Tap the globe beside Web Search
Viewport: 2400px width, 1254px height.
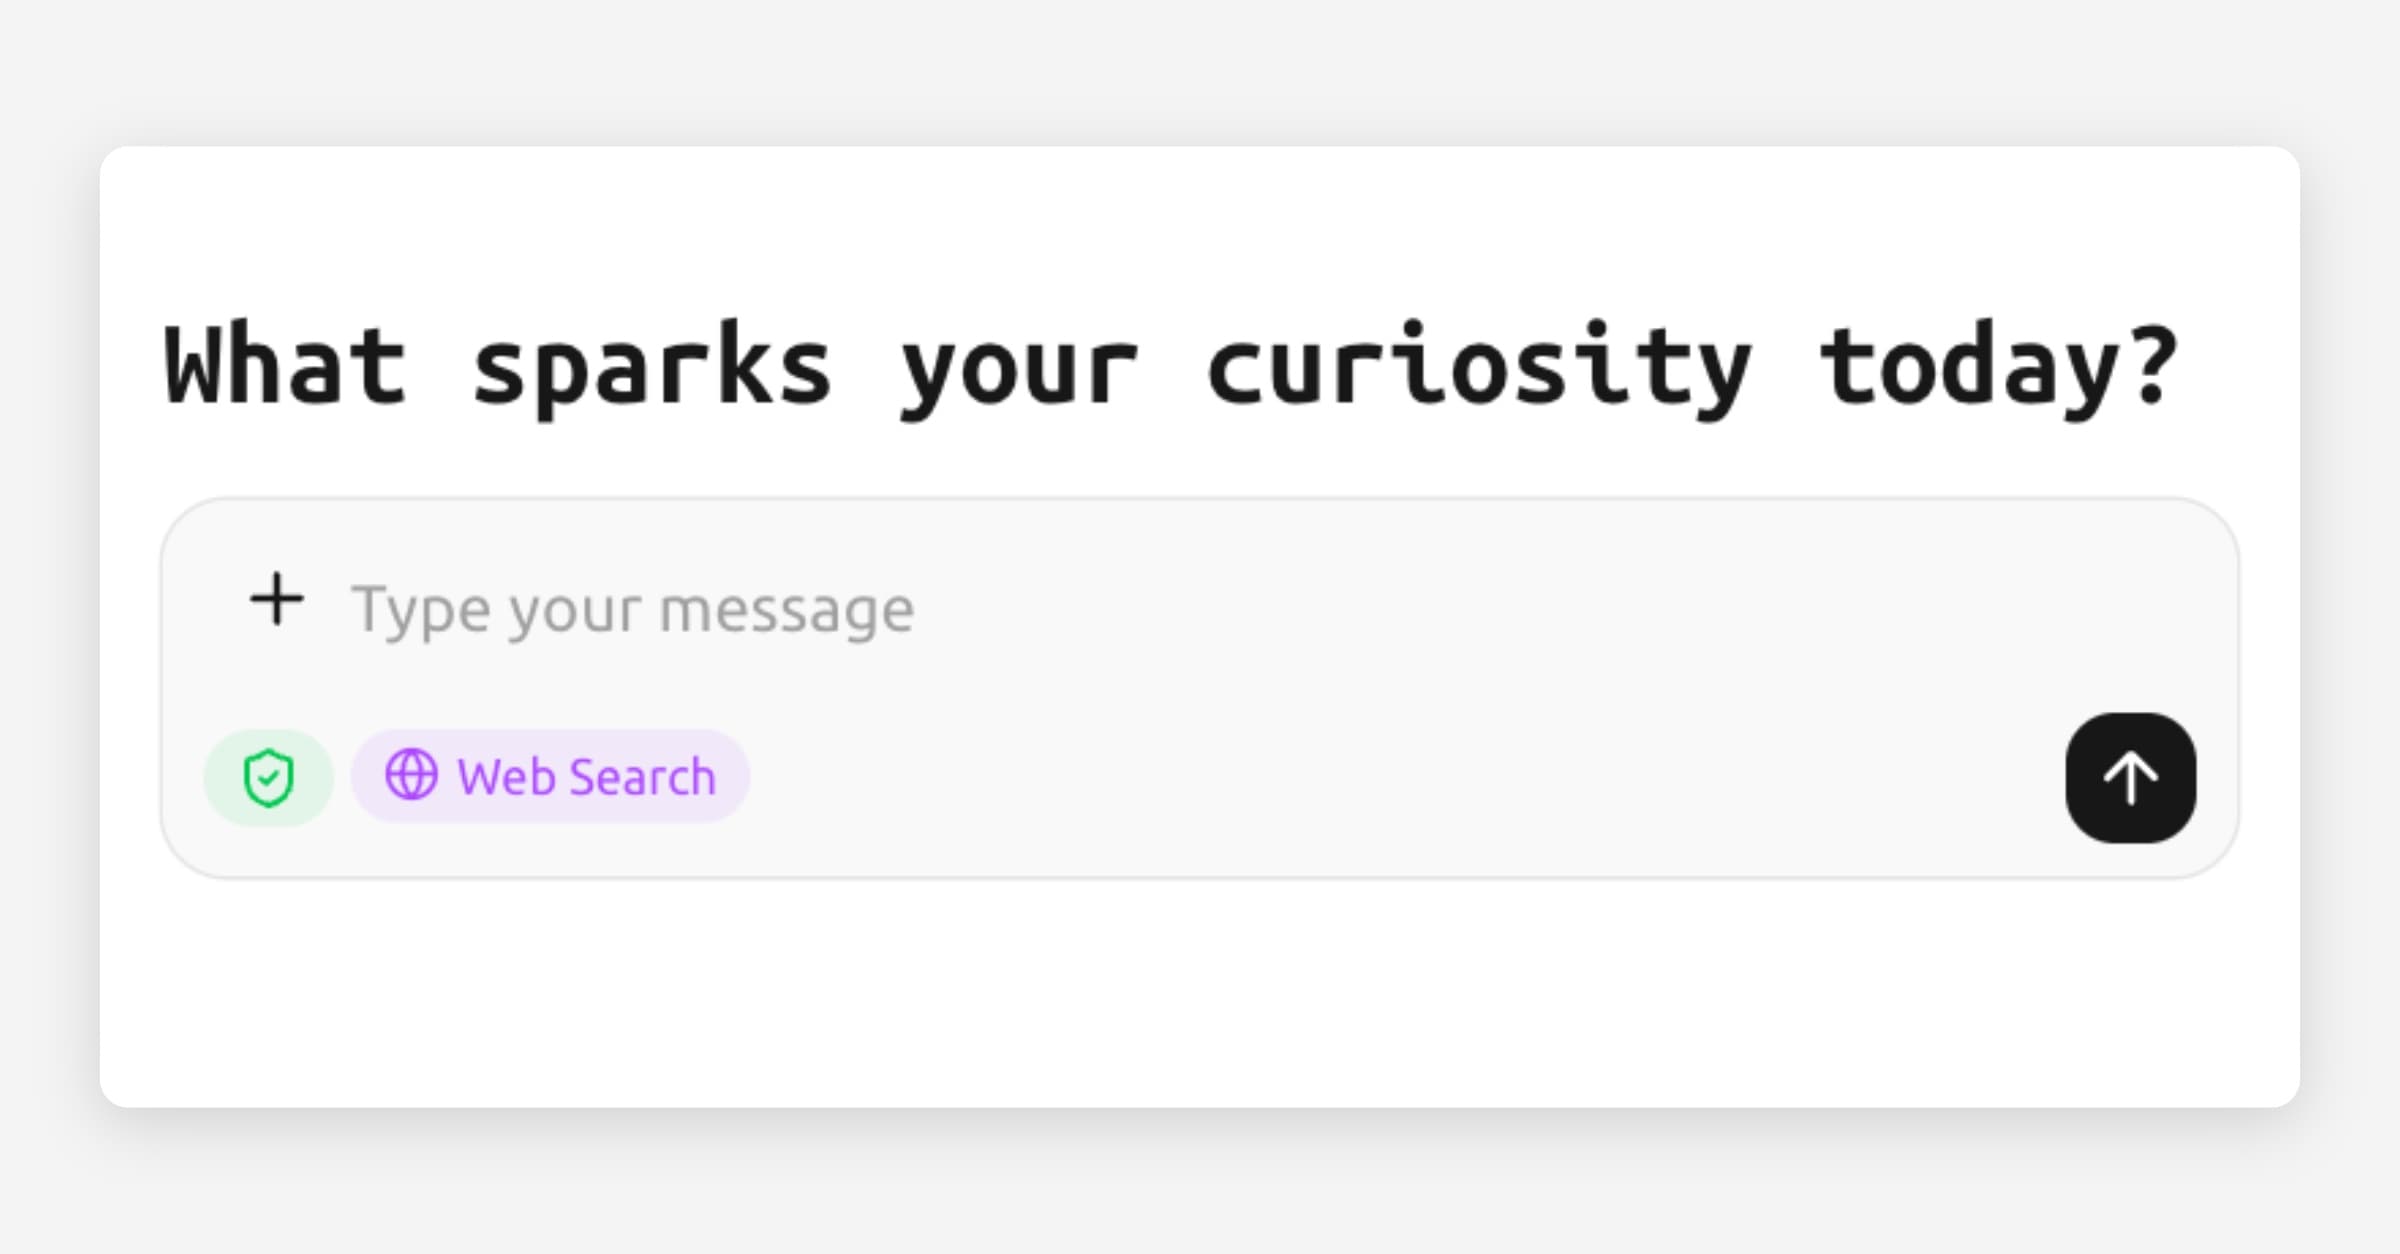[411, 775]
